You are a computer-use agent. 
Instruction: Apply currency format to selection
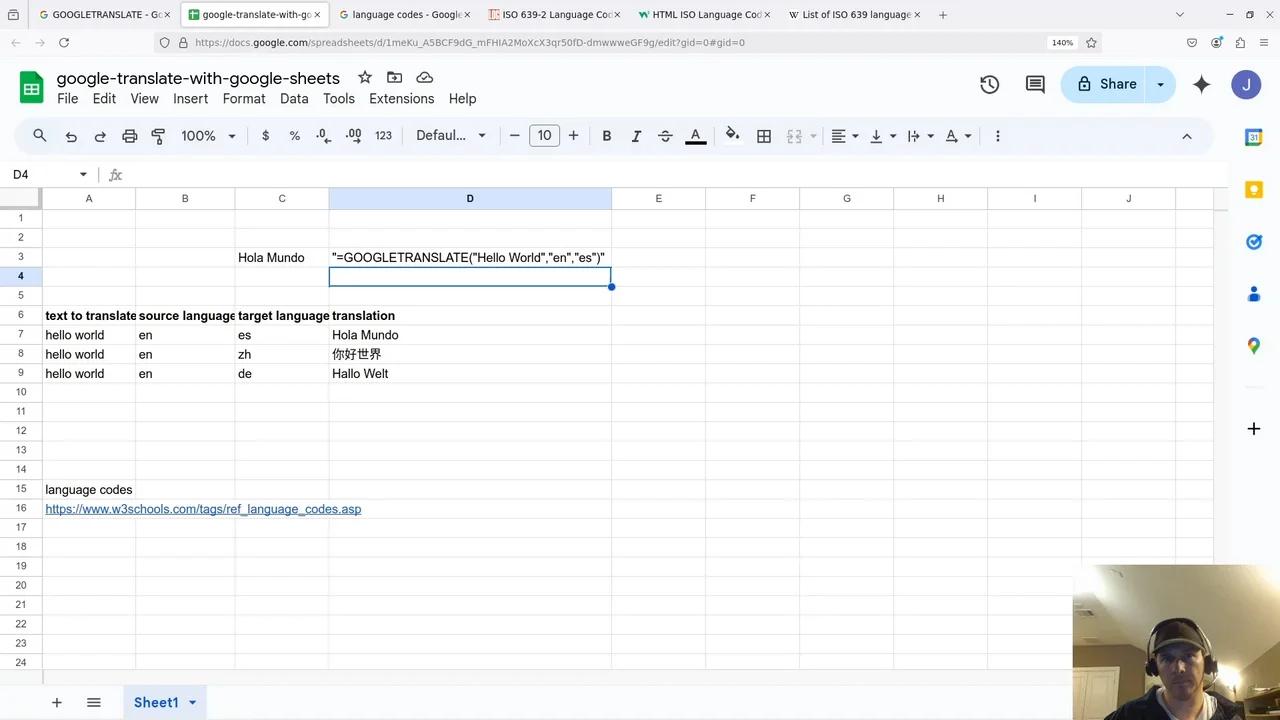click(265, 135)
